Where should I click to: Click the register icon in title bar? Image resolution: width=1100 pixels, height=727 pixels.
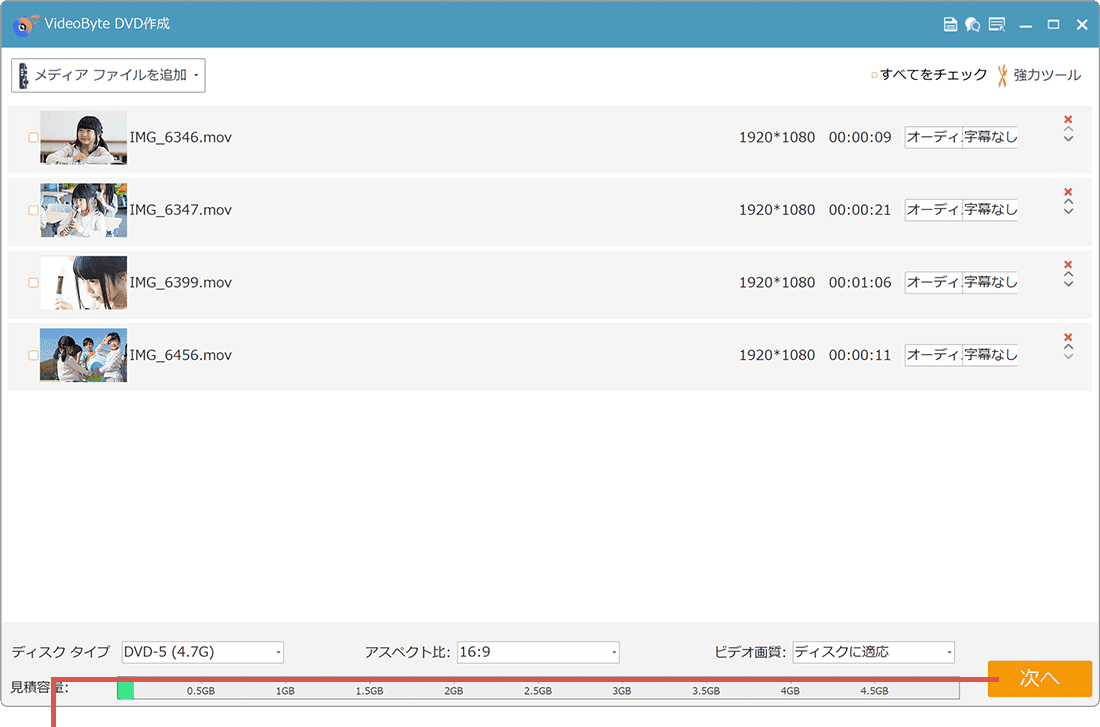[996, 25]
